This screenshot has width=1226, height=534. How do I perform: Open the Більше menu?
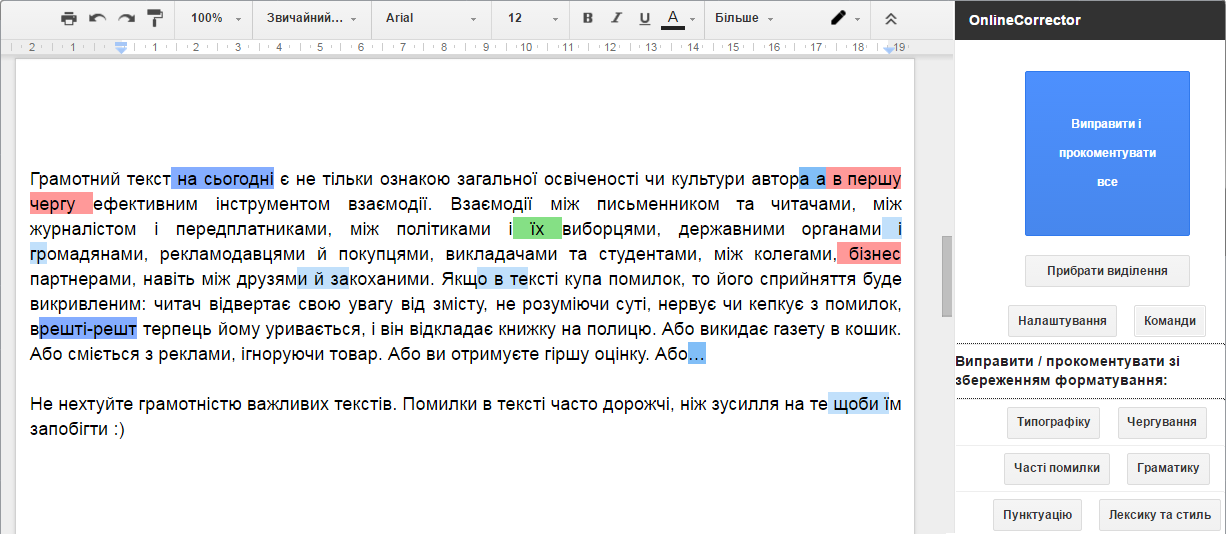click(x=744, y=18)
